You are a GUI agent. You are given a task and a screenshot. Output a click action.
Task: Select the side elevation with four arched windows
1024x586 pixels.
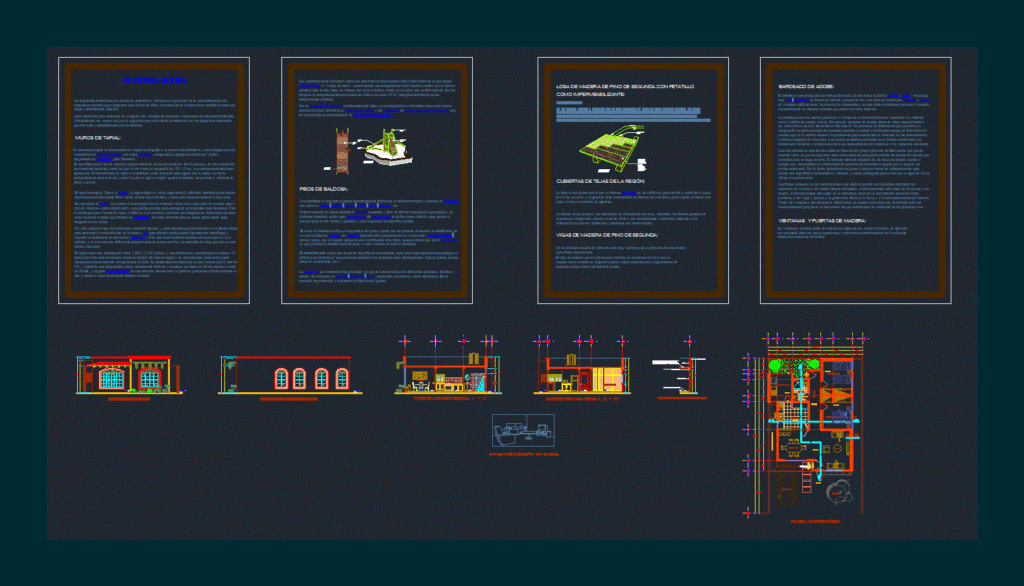click(290, 375)
